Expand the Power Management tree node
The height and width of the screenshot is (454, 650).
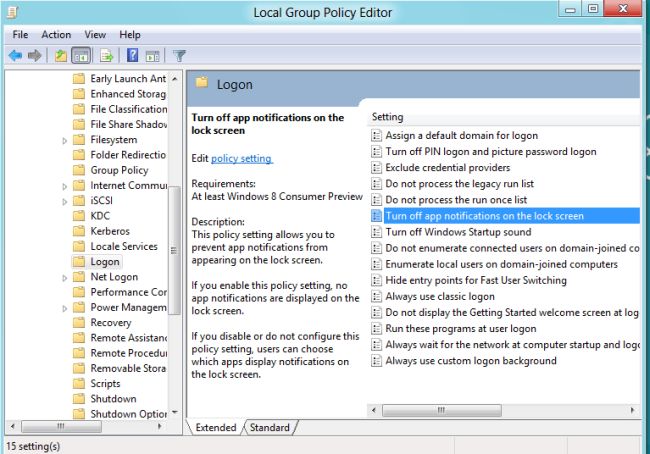(64, 308)
